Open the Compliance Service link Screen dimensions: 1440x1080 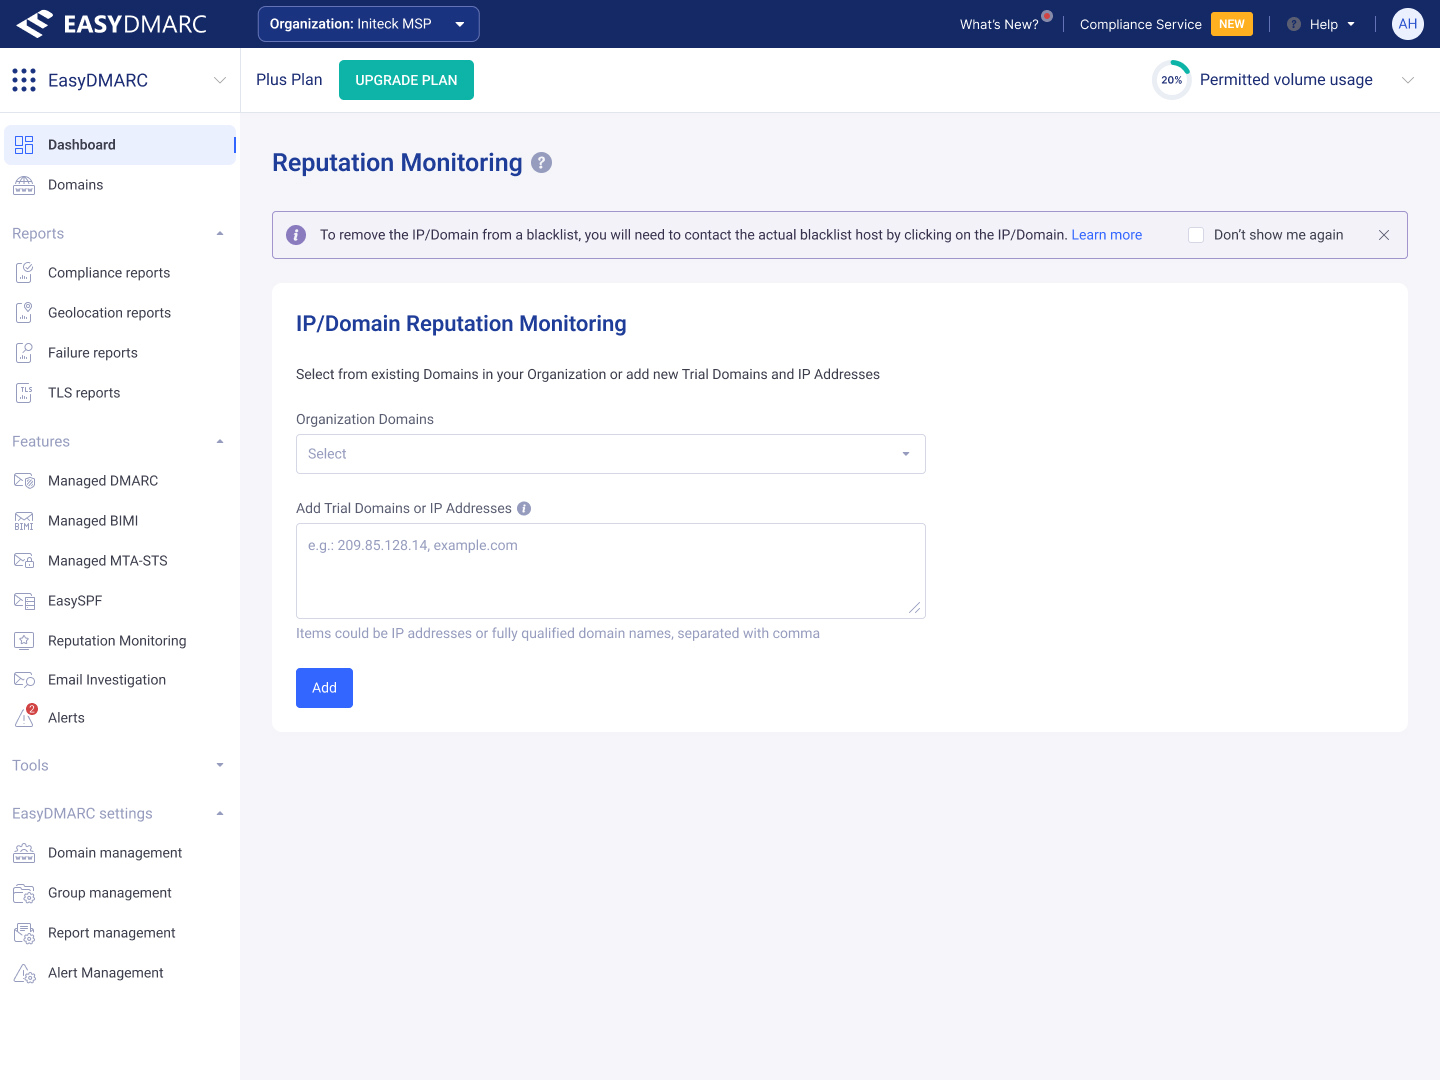click(1141, 24)
